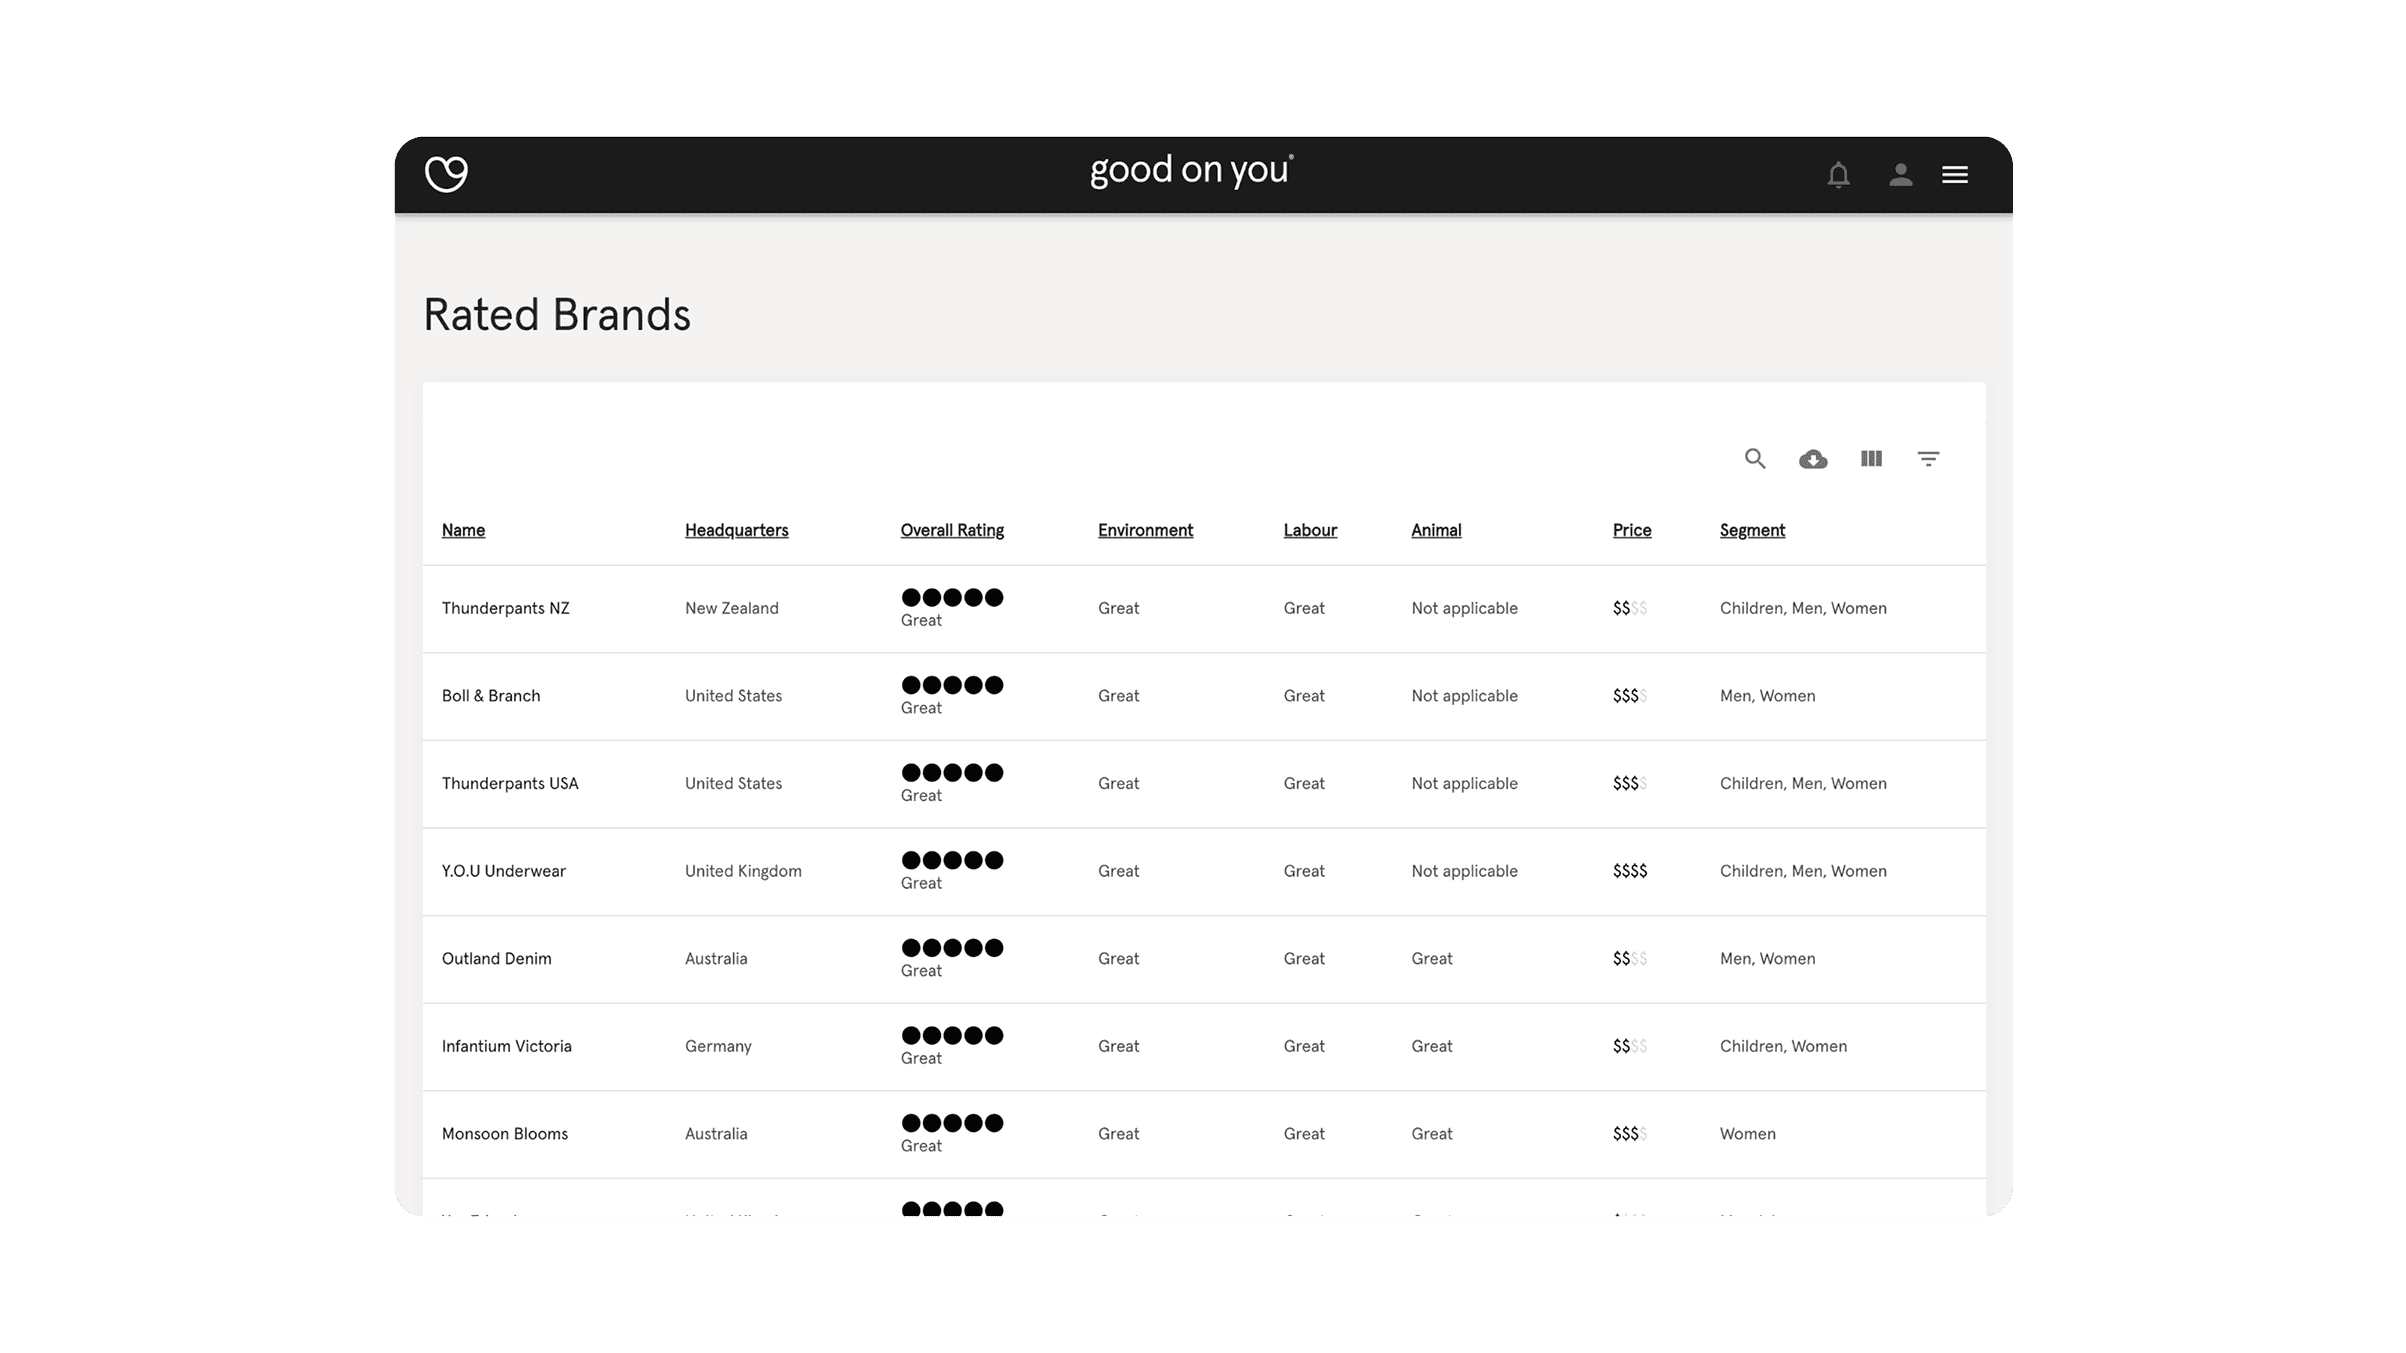Sort table by Name column
The height and width of the screenshot is (1353, 2406).
click(463, 530)
